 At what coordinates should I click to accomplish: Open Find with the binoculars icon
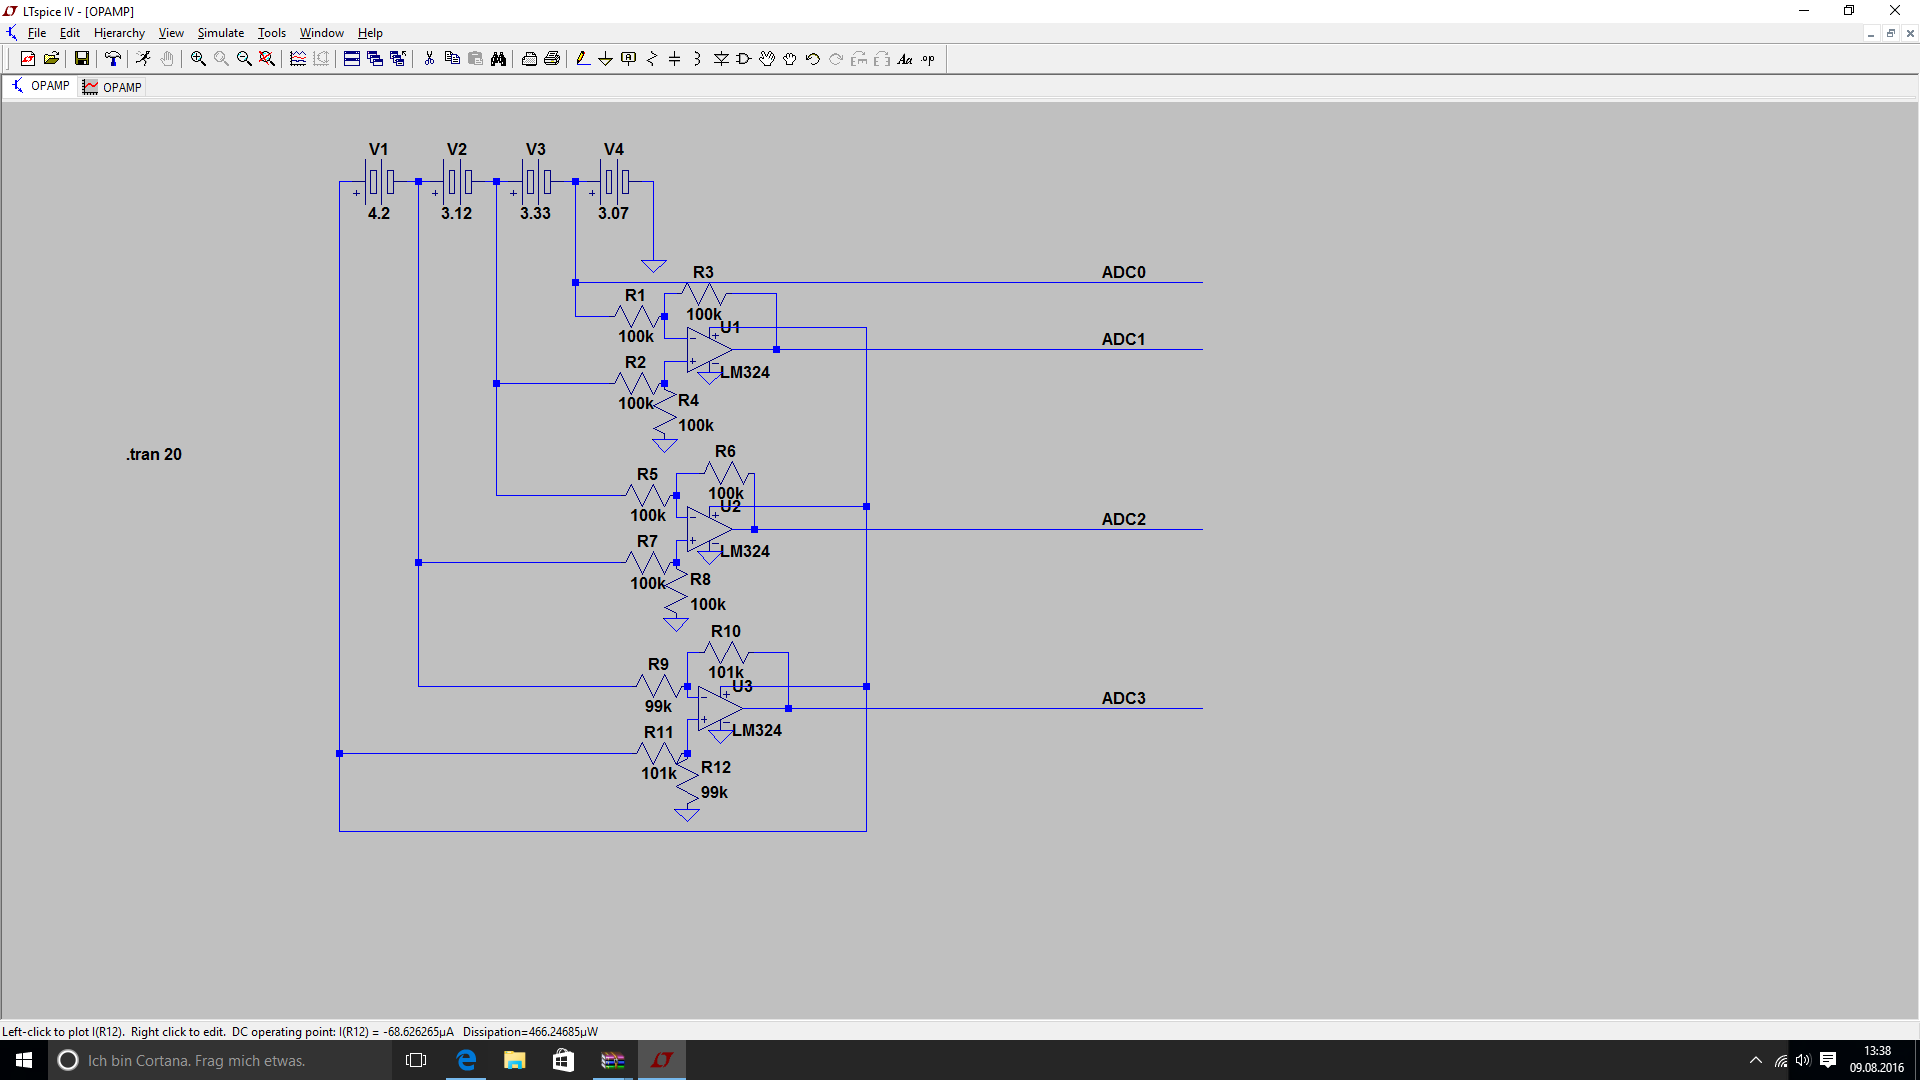(x=498, y=59)
